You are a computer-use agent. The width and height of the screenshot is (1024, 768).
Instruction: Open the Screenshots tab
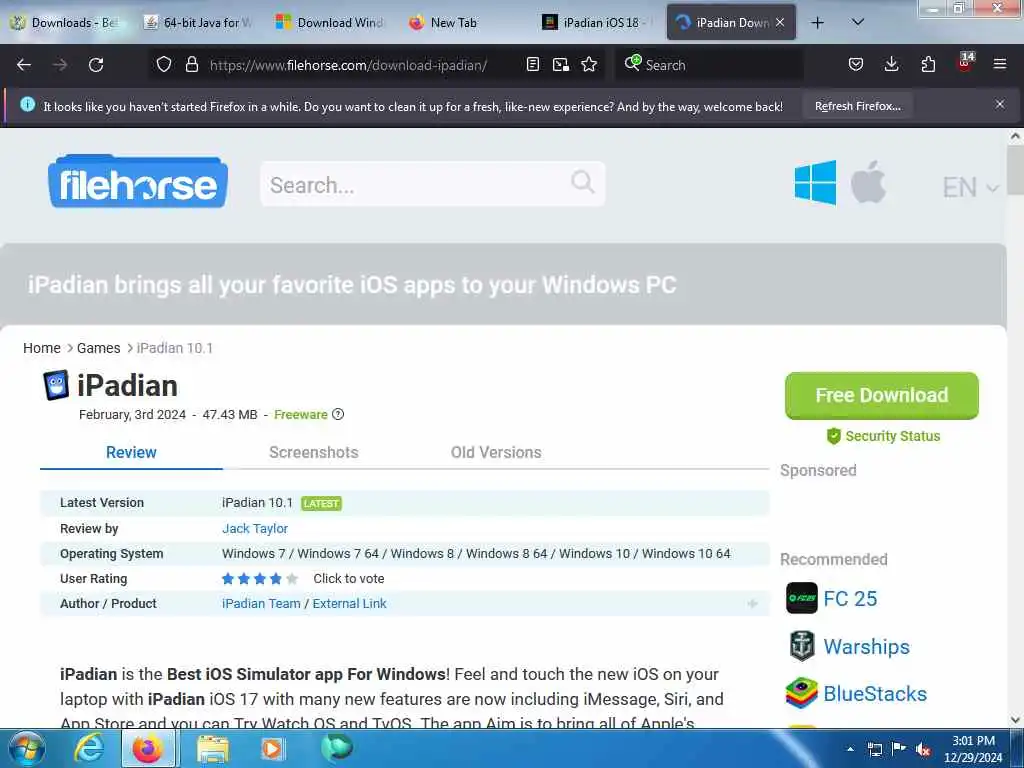(313, 452)
